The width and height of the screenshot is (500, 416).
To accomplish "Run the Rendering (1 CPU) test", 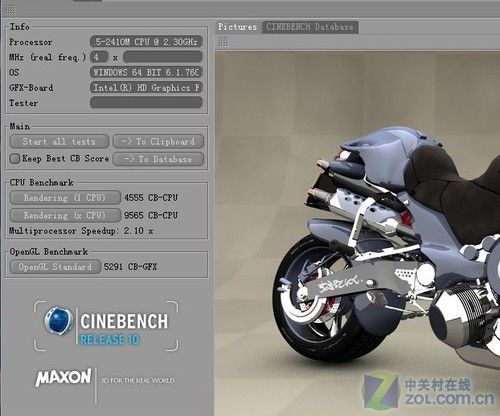I will coord(65,198).
